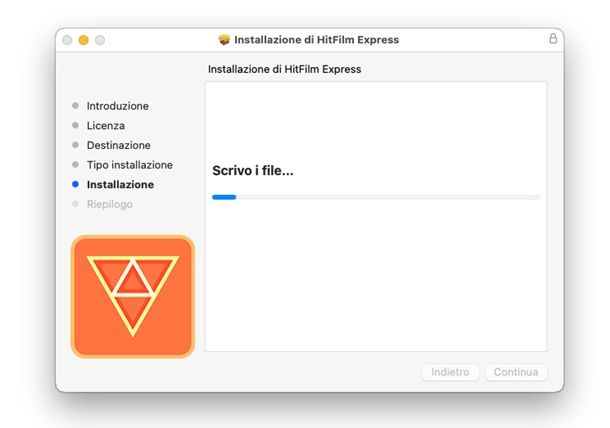
Task: Select the bold Installazione step label
Action: click(120, 185)
